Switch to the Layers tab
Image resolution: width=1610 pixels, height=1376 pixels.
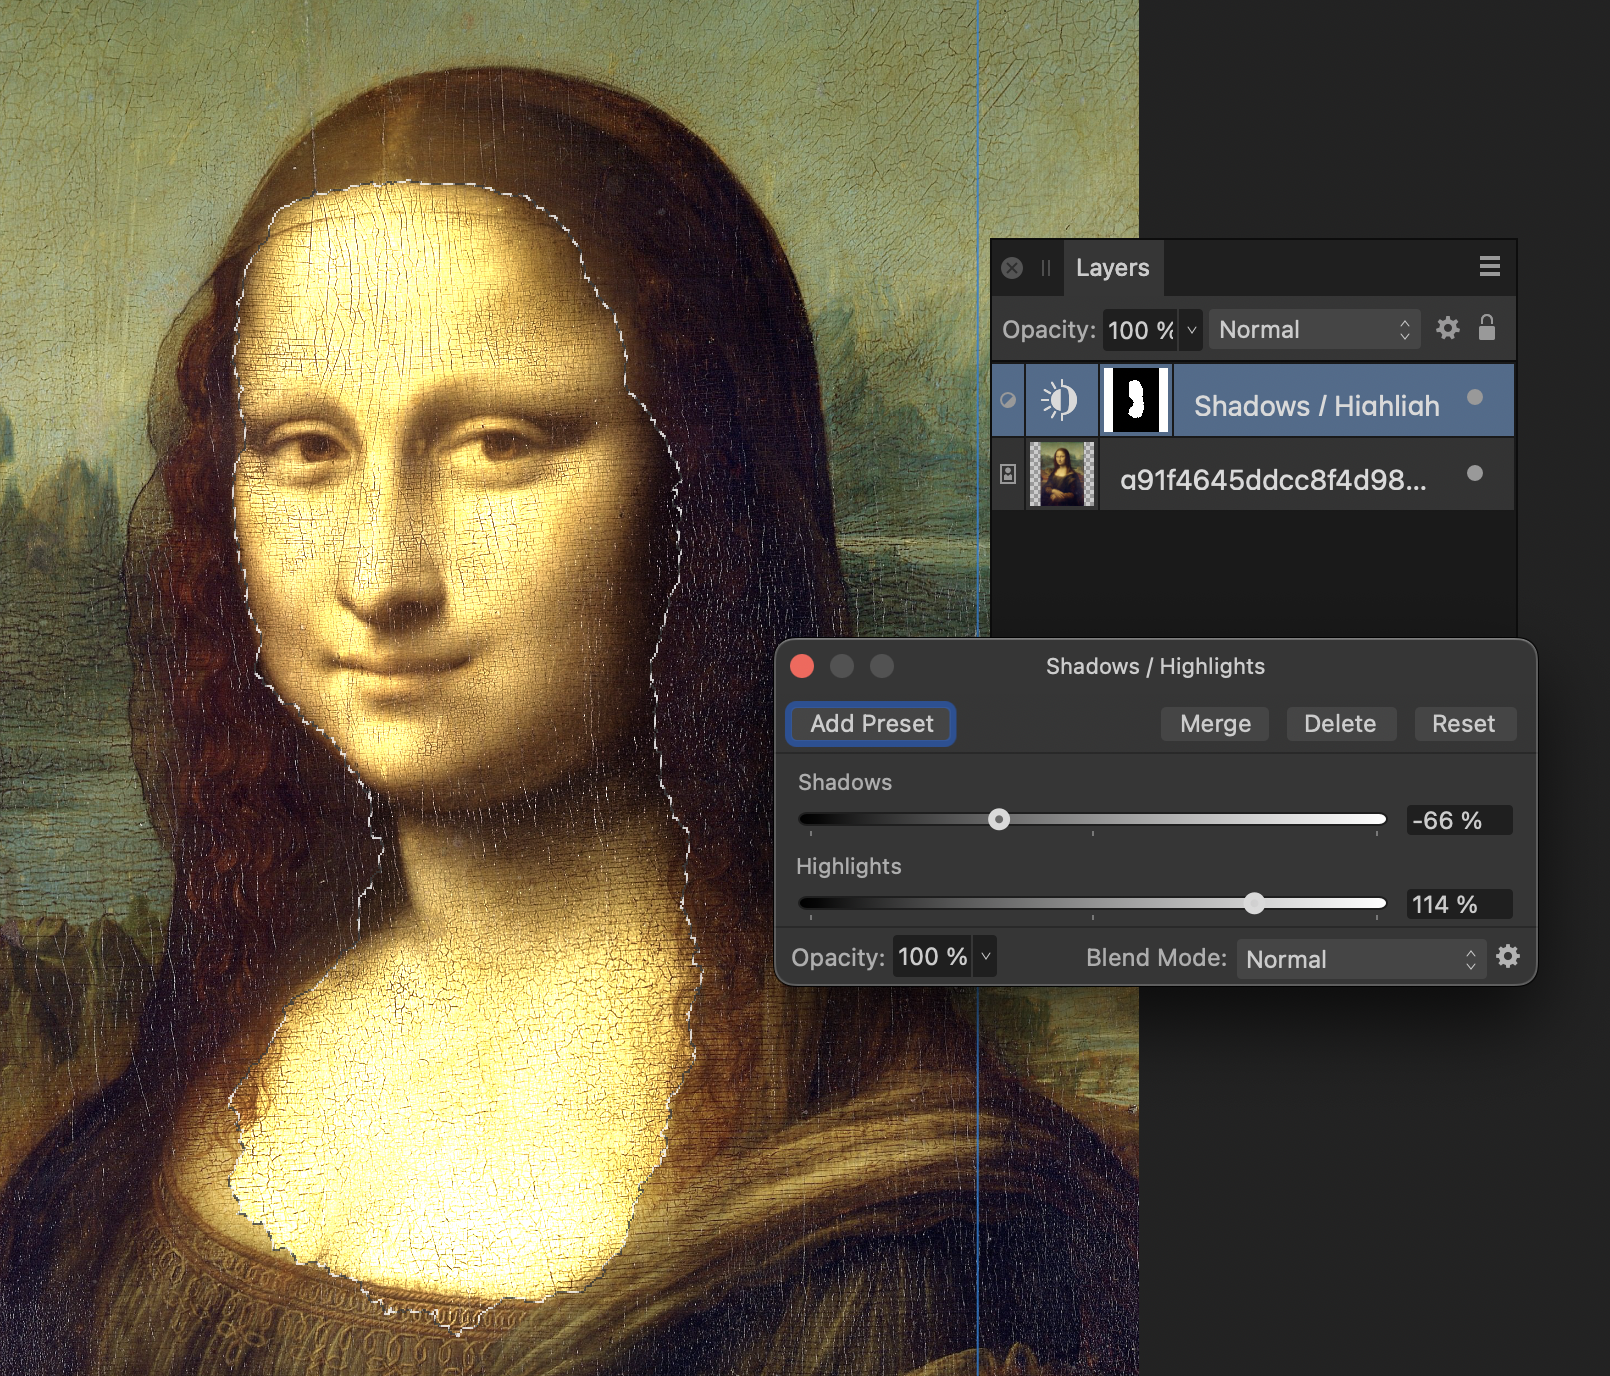(x=1113, y=268)
